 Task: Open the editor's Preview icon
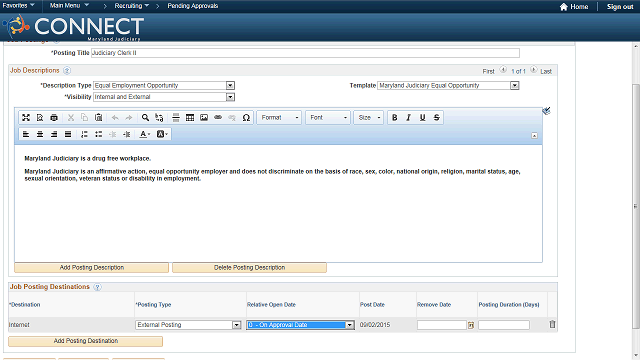[40, 118]
